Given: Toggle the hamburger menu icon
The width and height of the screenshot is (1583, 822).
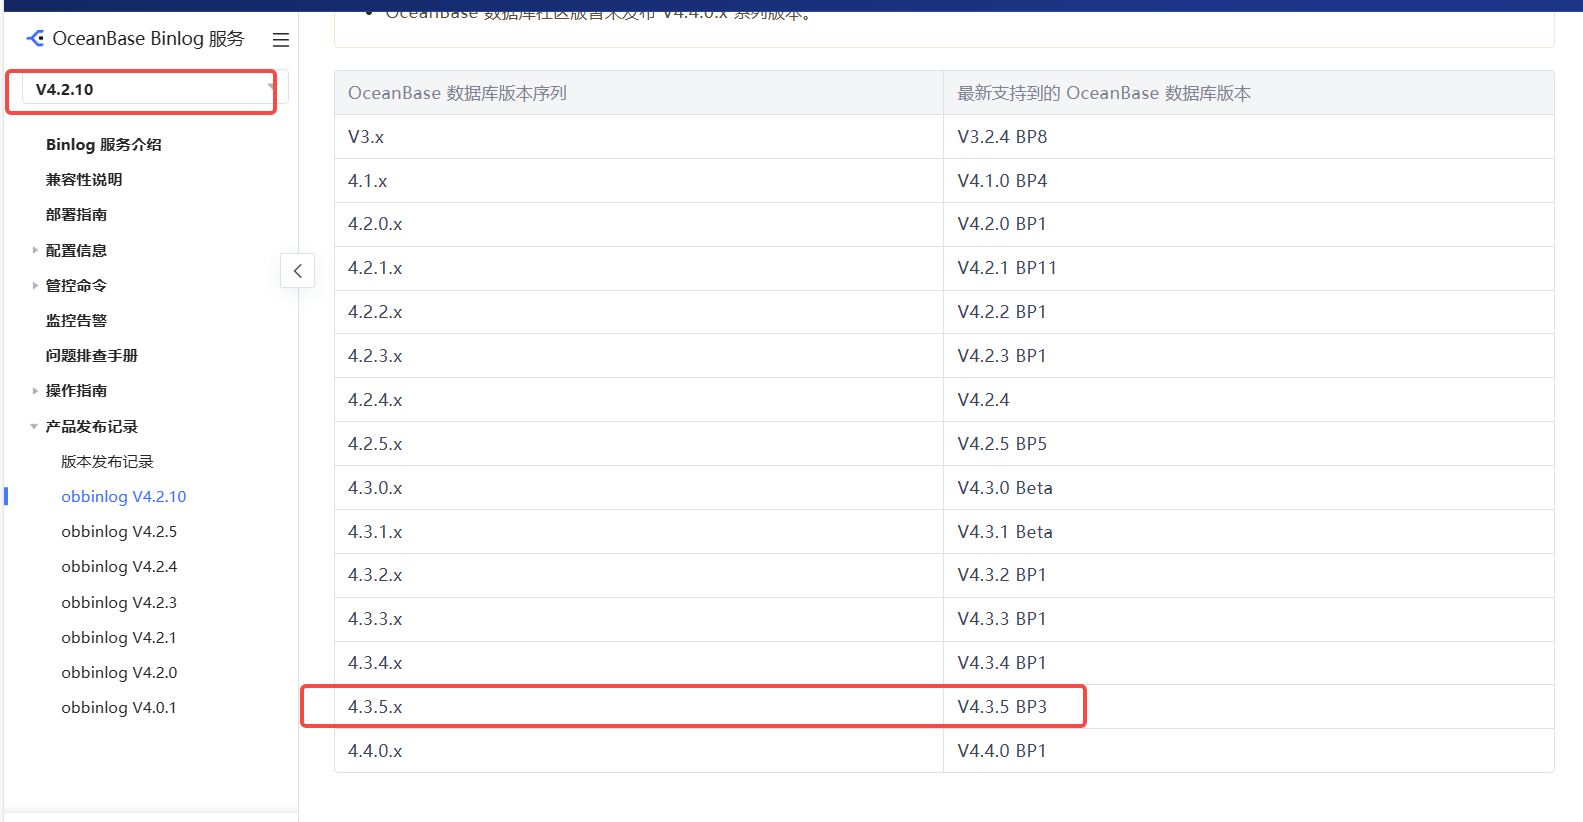Looking at the screenshot, I should [281, 40].
